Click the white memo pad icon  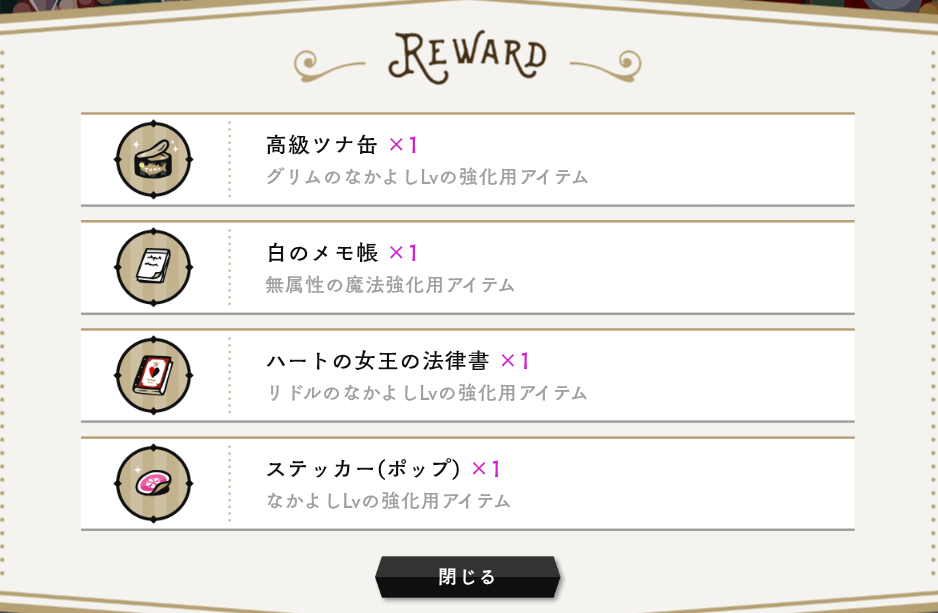tap(153, 268)
